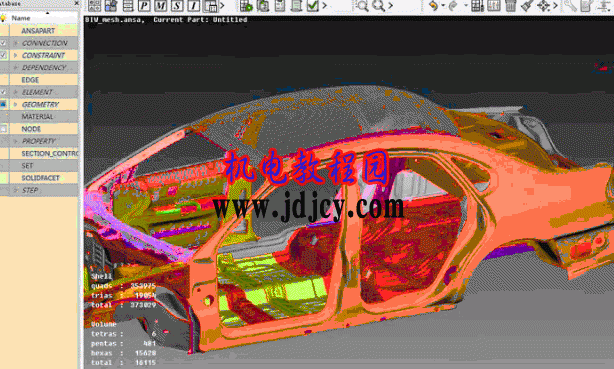This screenshot has height=369, width=614.
Task: Select the paint brush tool icon
Action: tap(527, 5)
